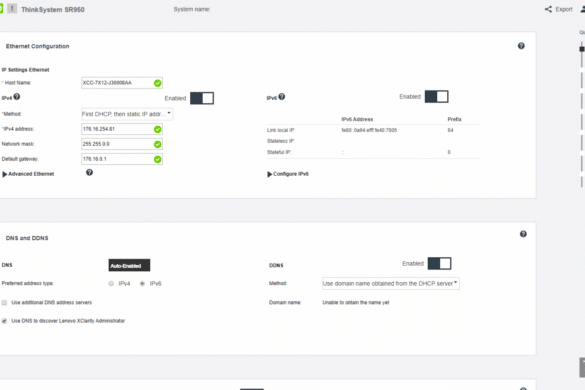585x390 pixels.
Task: Click the 'Preferred address type:' label
Action: (28, 284)
